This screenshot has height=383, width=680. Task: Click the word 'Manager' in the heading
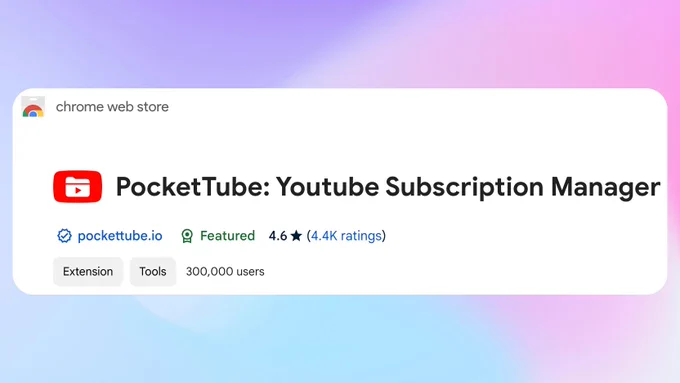605,188
